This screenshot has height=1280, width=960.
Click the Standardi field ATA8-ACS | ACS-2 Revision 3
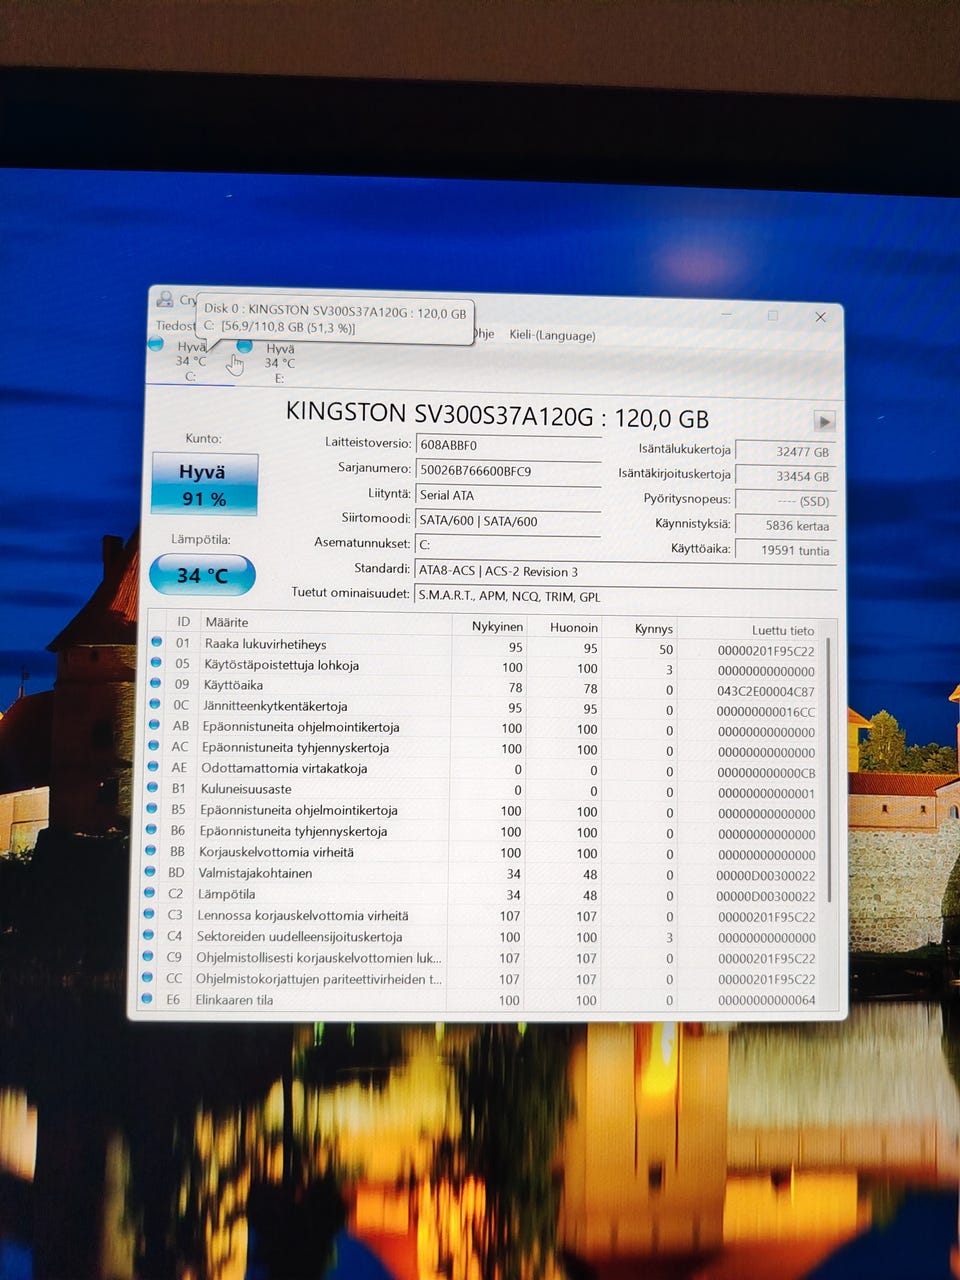click(625, 571)
